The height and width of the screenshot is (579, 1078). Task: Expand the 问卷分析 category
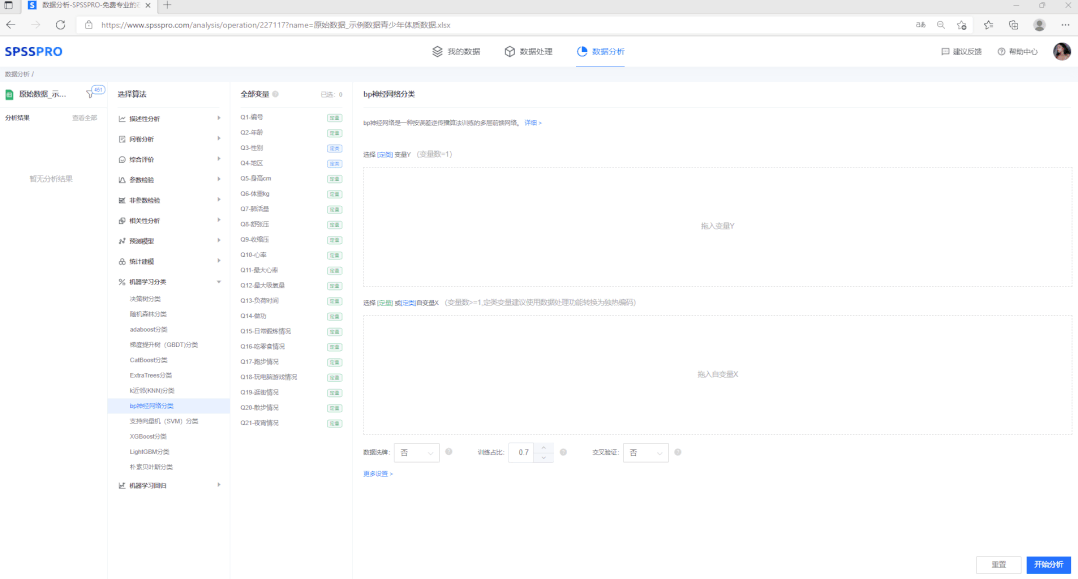pos(219,139)
